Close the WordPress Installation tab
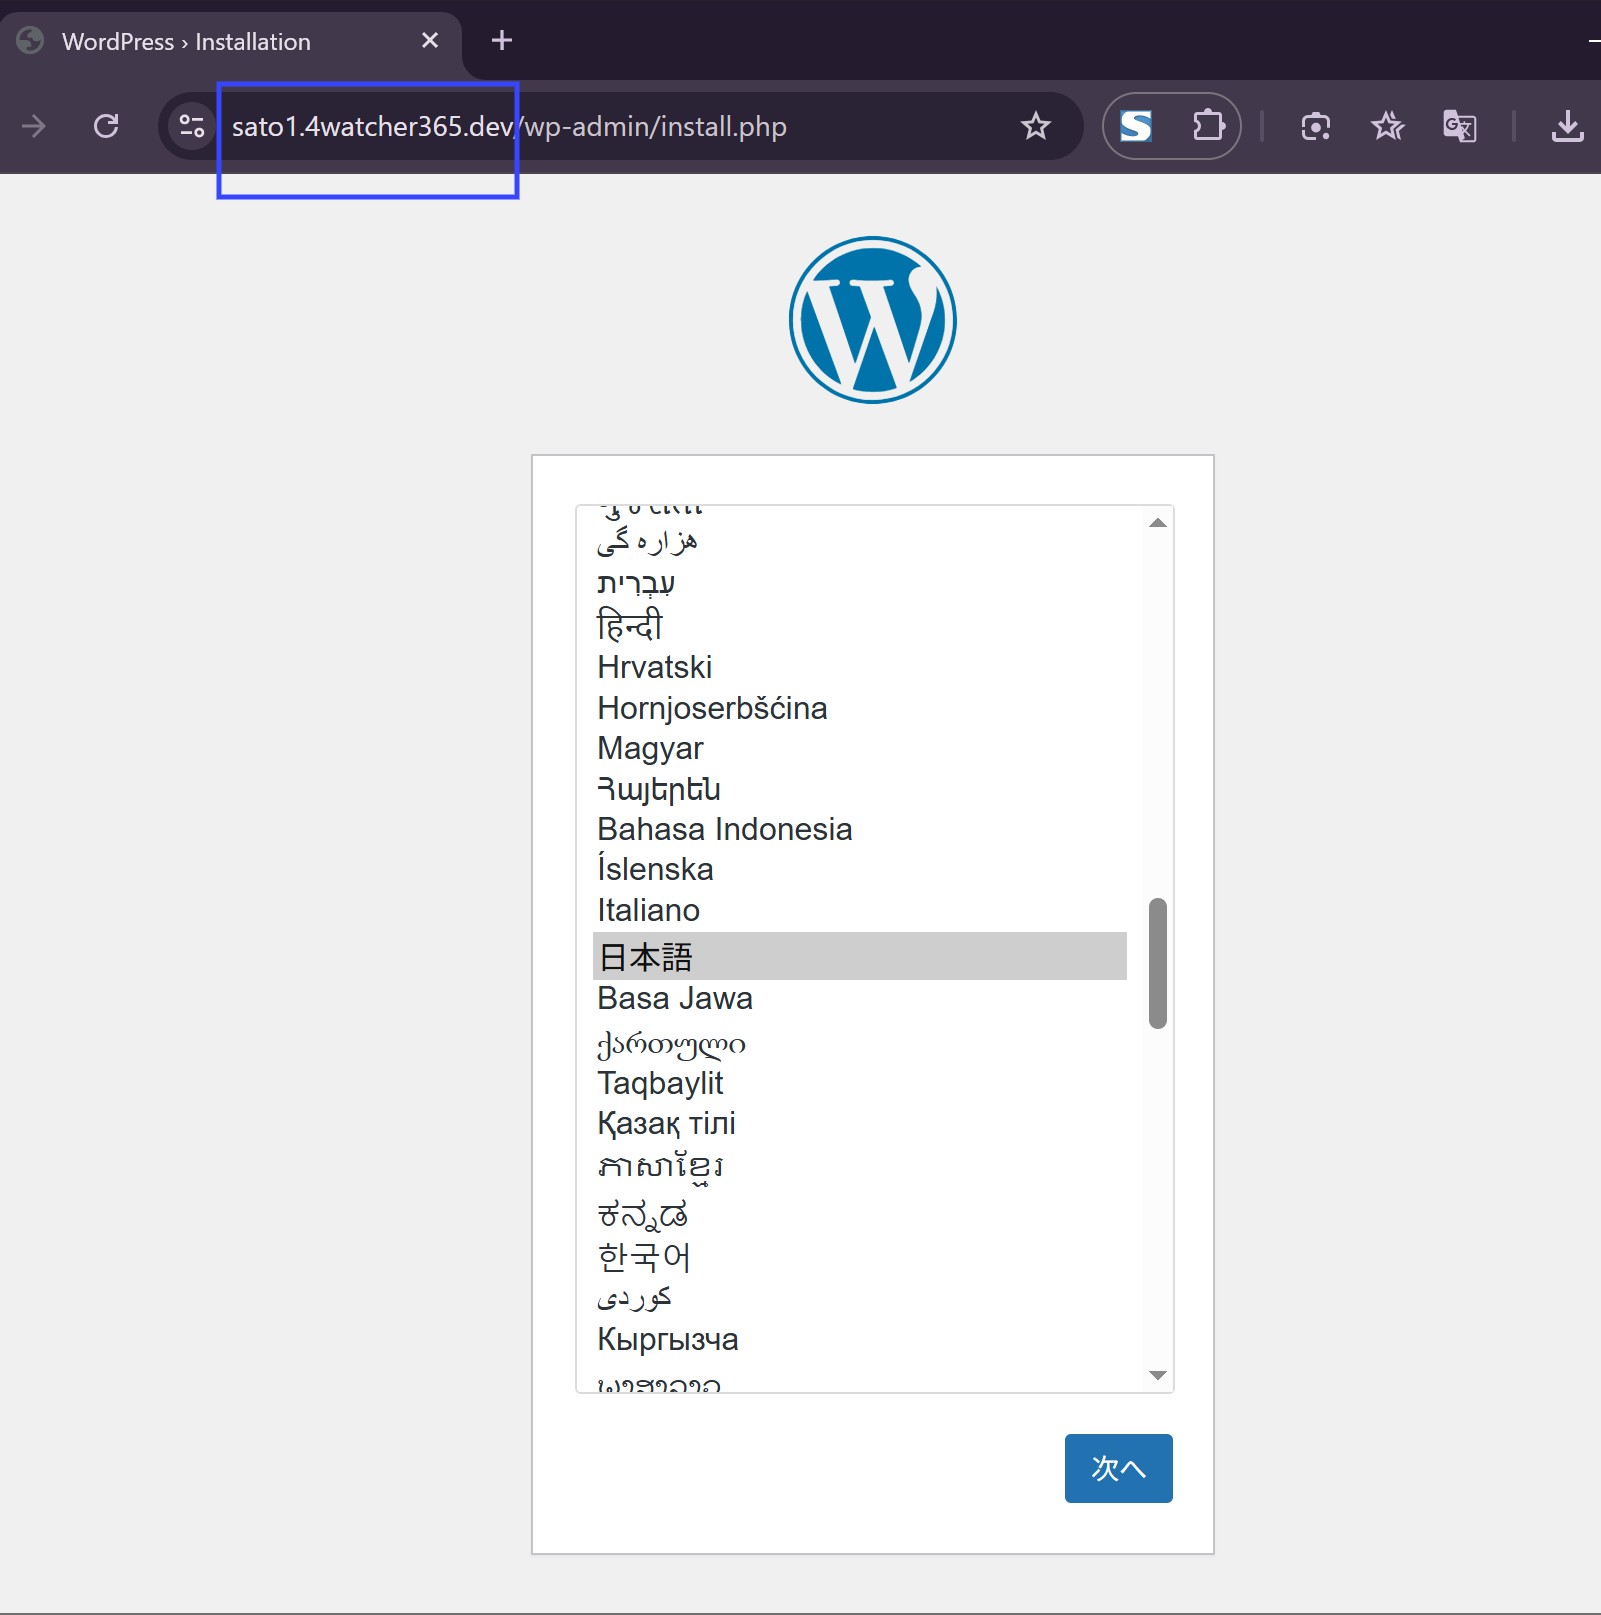 tap(430, 41)
